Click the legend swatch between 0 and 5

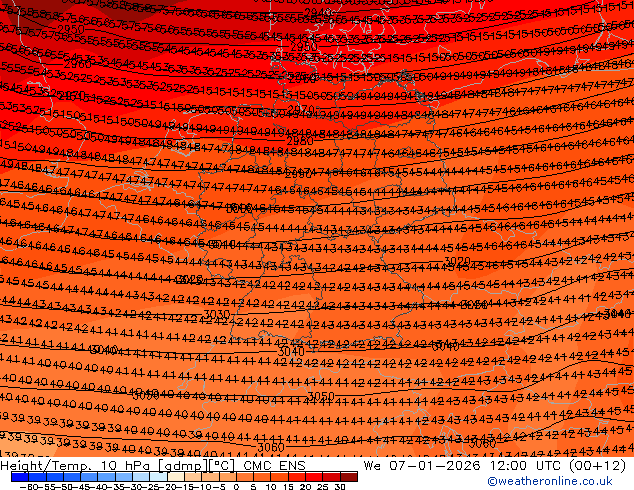click(x=245, y=477)
